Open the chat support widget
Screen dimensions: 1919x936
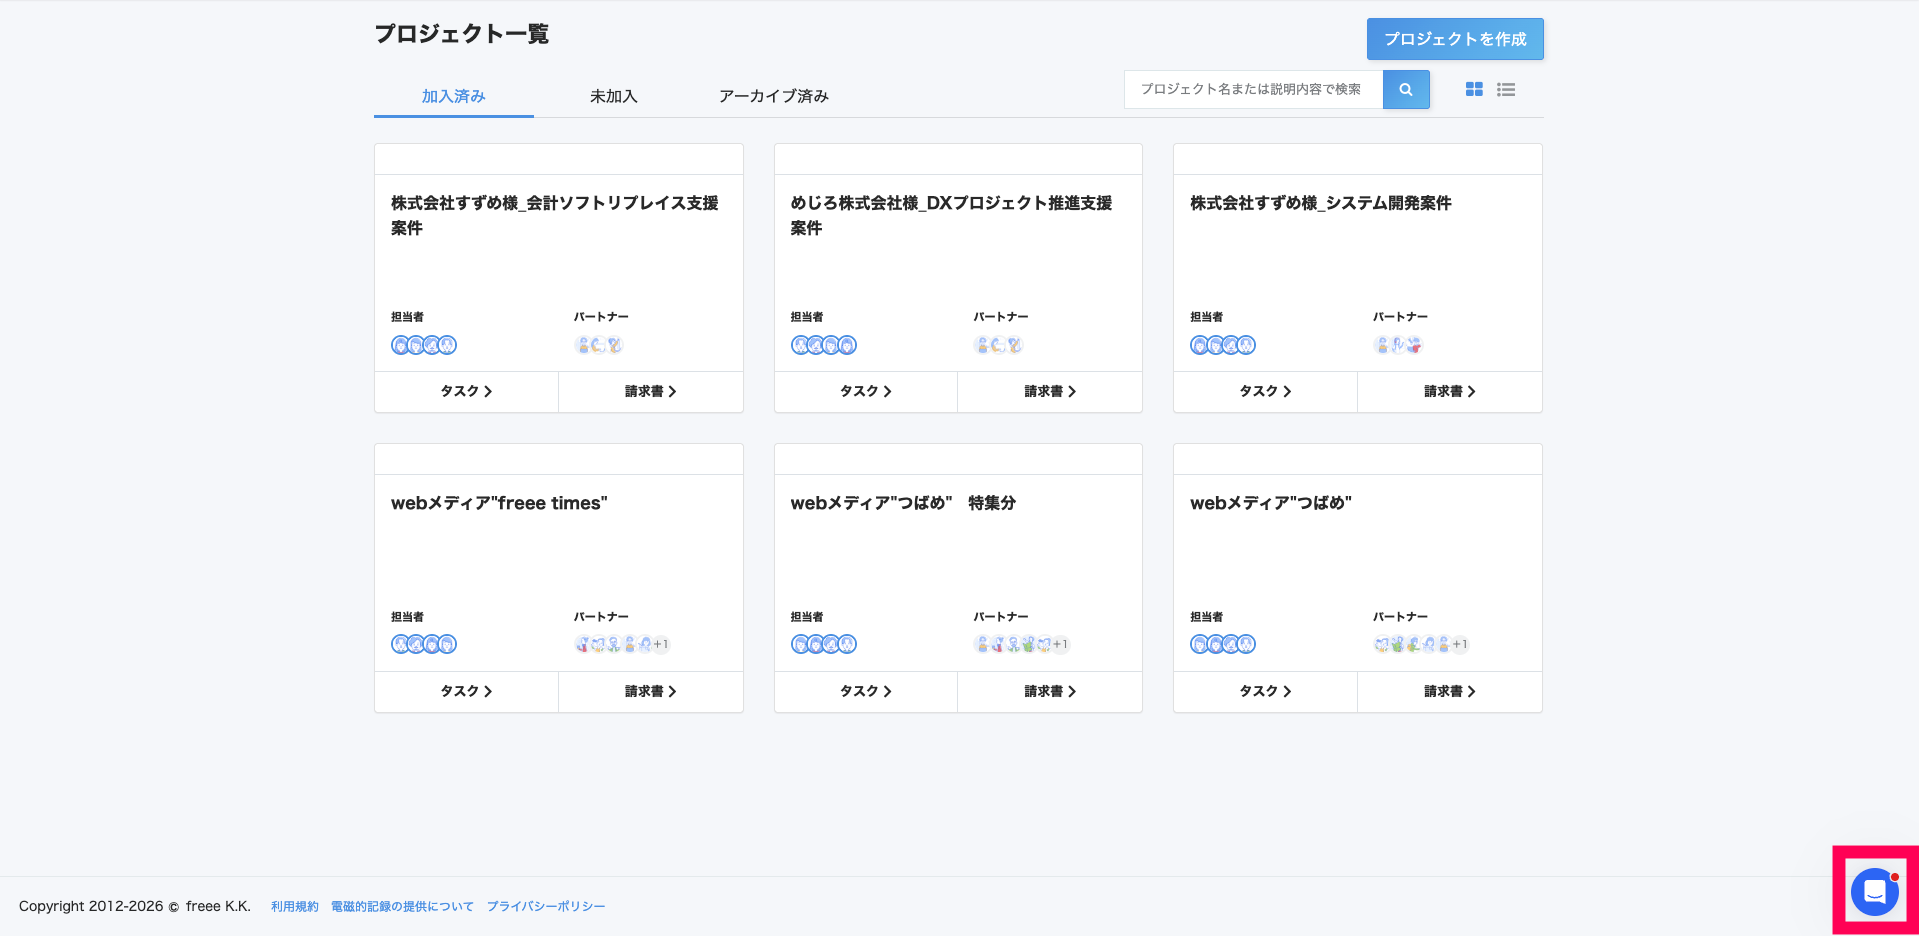1875,892
